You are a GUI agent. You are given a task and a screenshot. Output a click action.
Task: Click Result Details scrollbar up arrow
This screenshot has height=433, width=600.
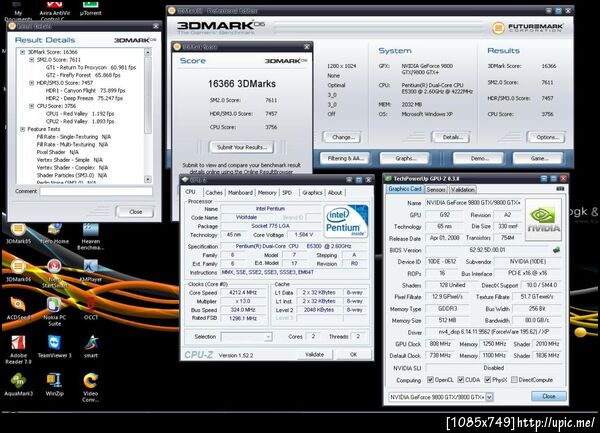pyautogui.click(x=148, y=52)
